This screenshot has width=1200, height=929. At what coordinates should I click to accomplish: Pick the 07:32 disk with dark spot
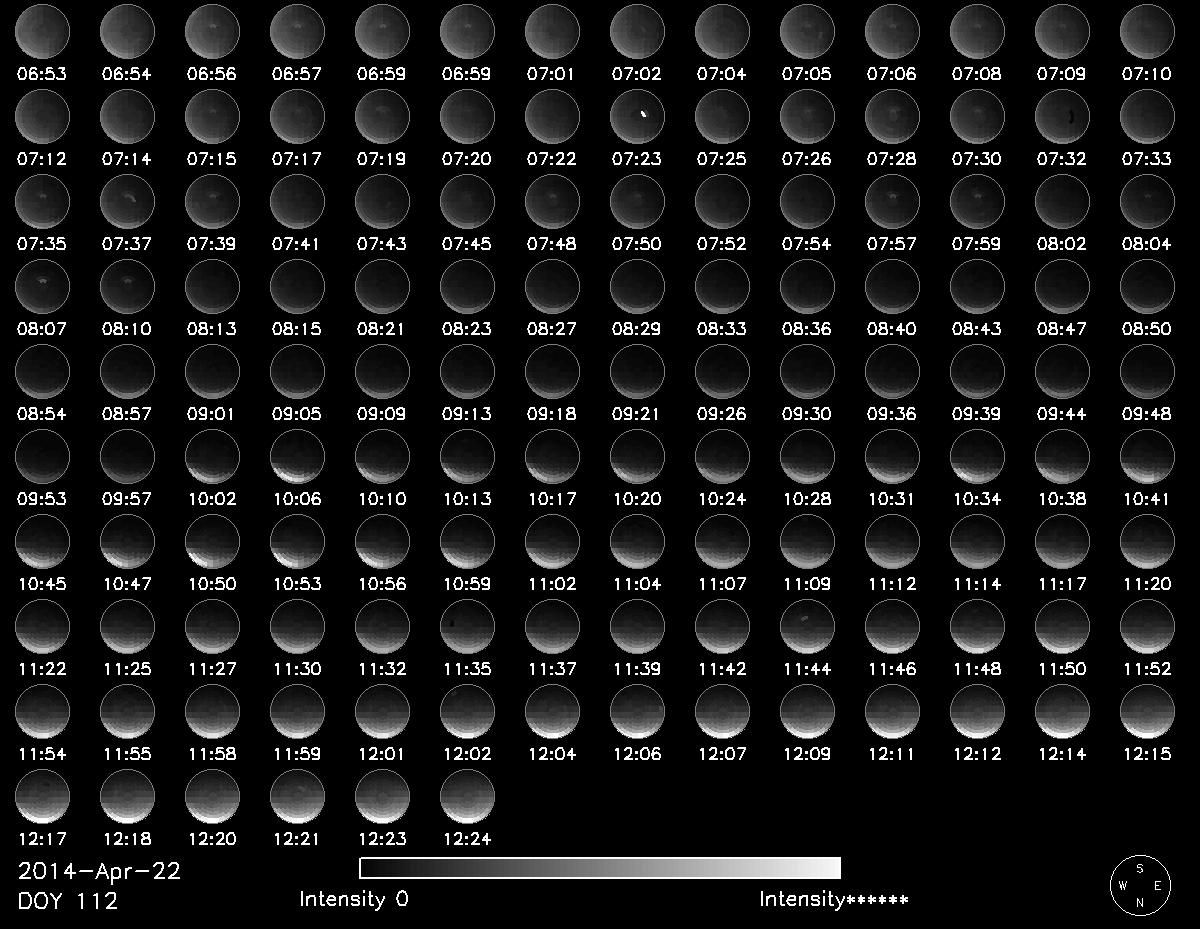pyautogui.click(x=1062, y=116)
